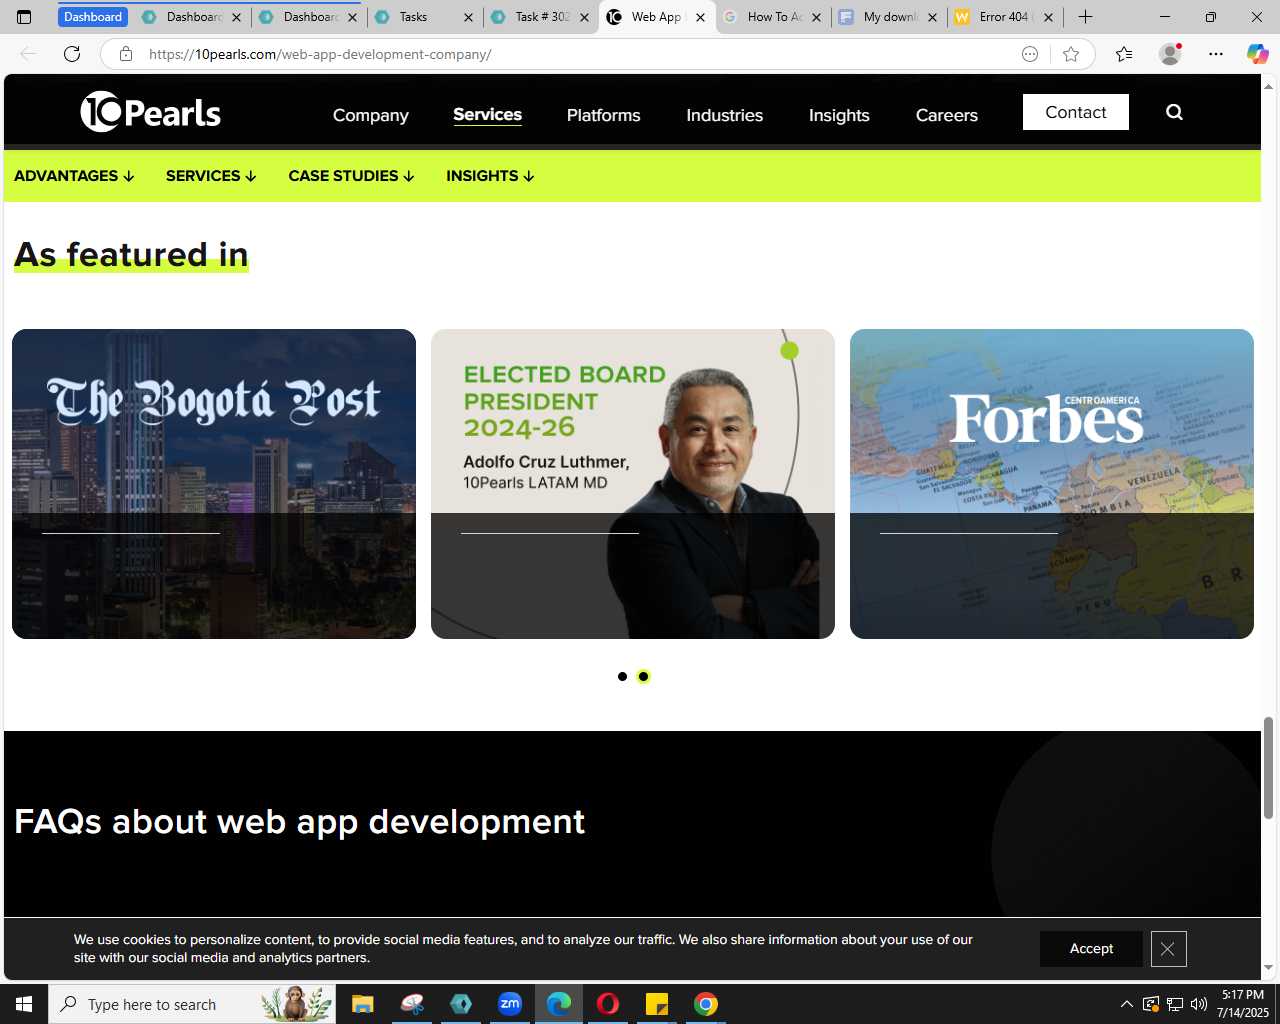Refresh the page with reload icon
This screenshot has height=1024, width=1280.
pos(72,54)
